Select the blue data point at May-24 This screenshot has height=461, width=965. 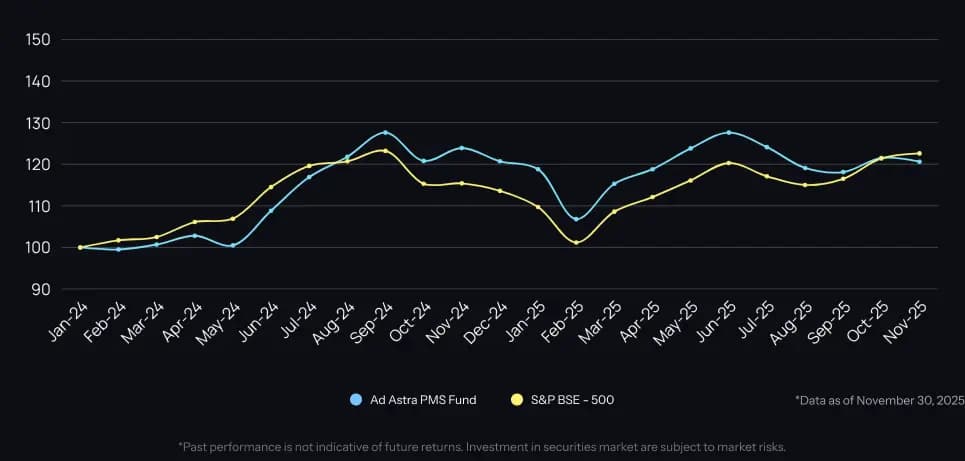tap(233, 245)
